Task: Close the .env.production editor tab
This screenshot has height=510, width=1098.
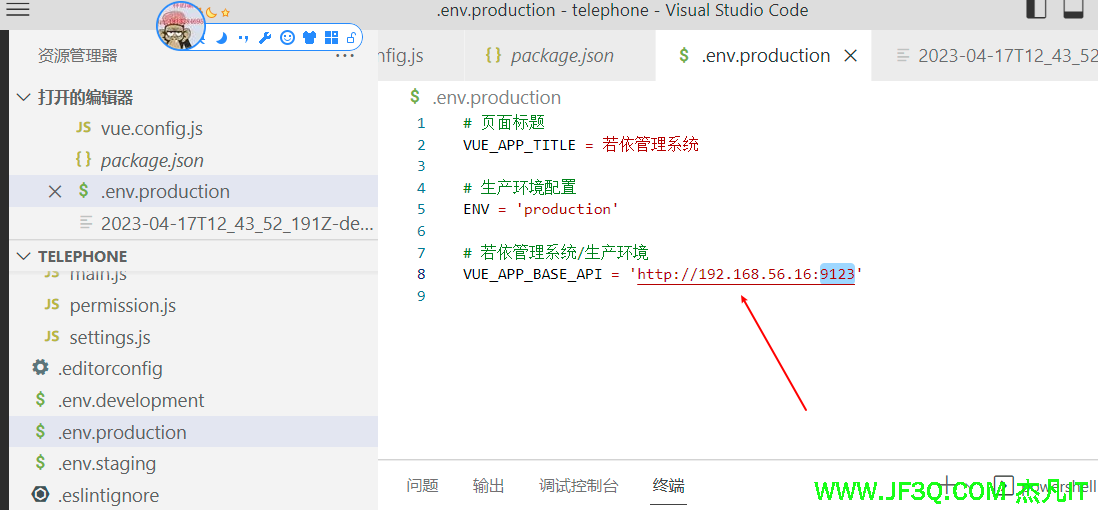Action: 851,56
